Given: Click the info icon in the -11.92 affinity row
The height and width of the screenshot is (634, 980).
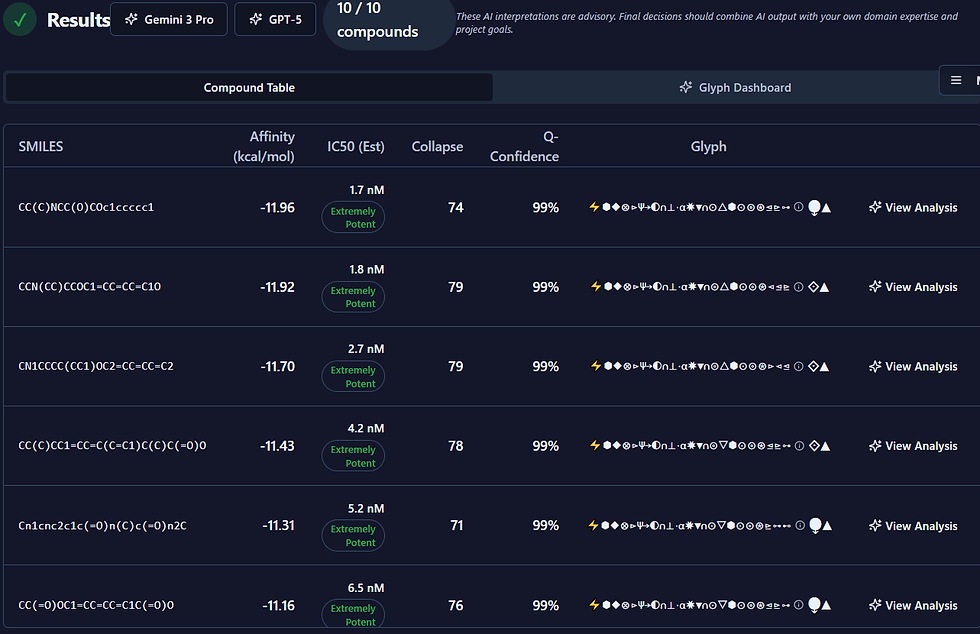Looking at the screenshot, I should click(799, 287).
